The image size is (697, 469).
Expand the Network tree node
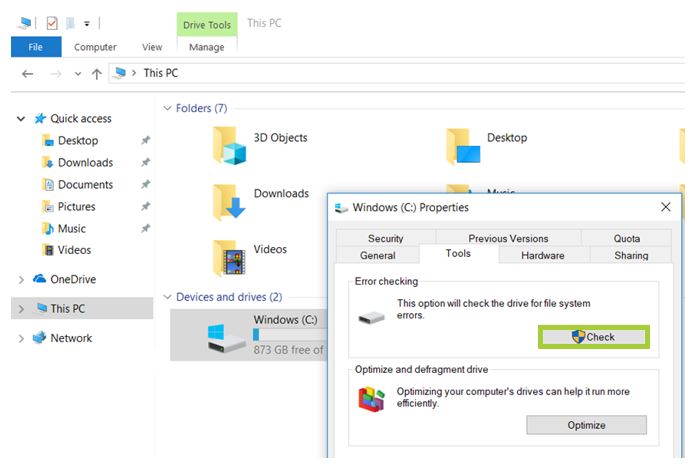pos(21,339)
